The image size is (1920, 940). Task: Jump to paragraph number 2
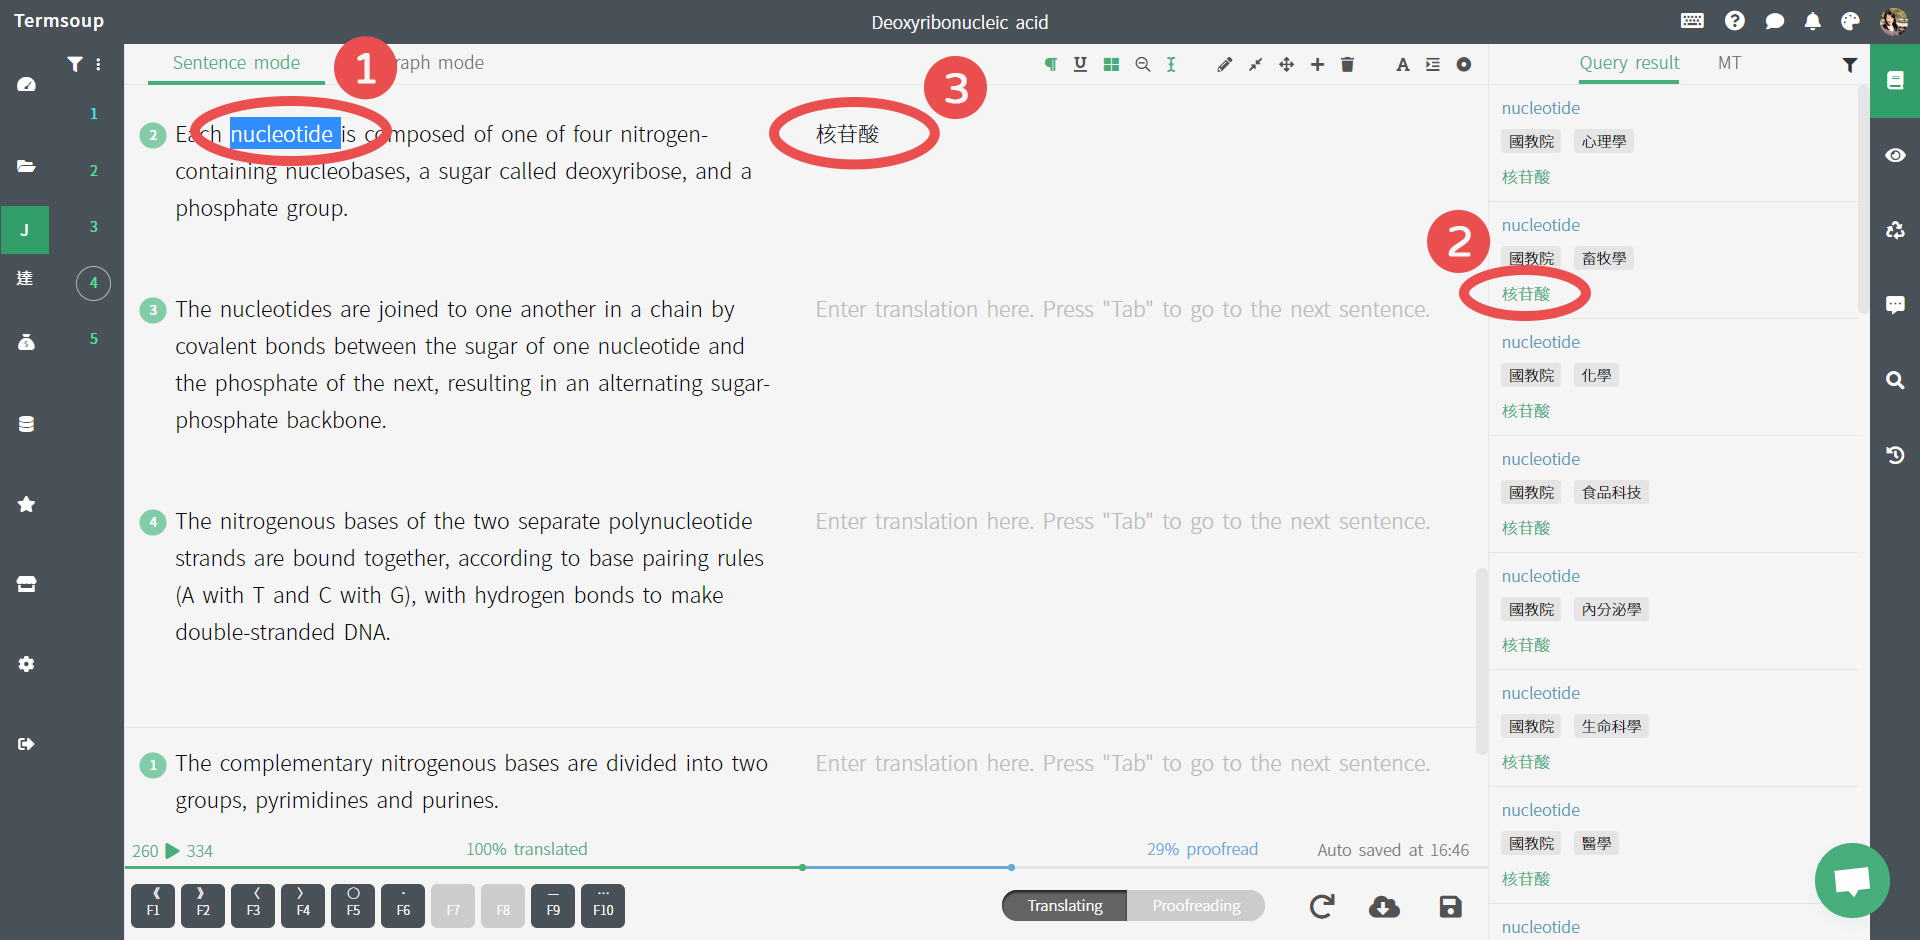[x=94, y=171]
